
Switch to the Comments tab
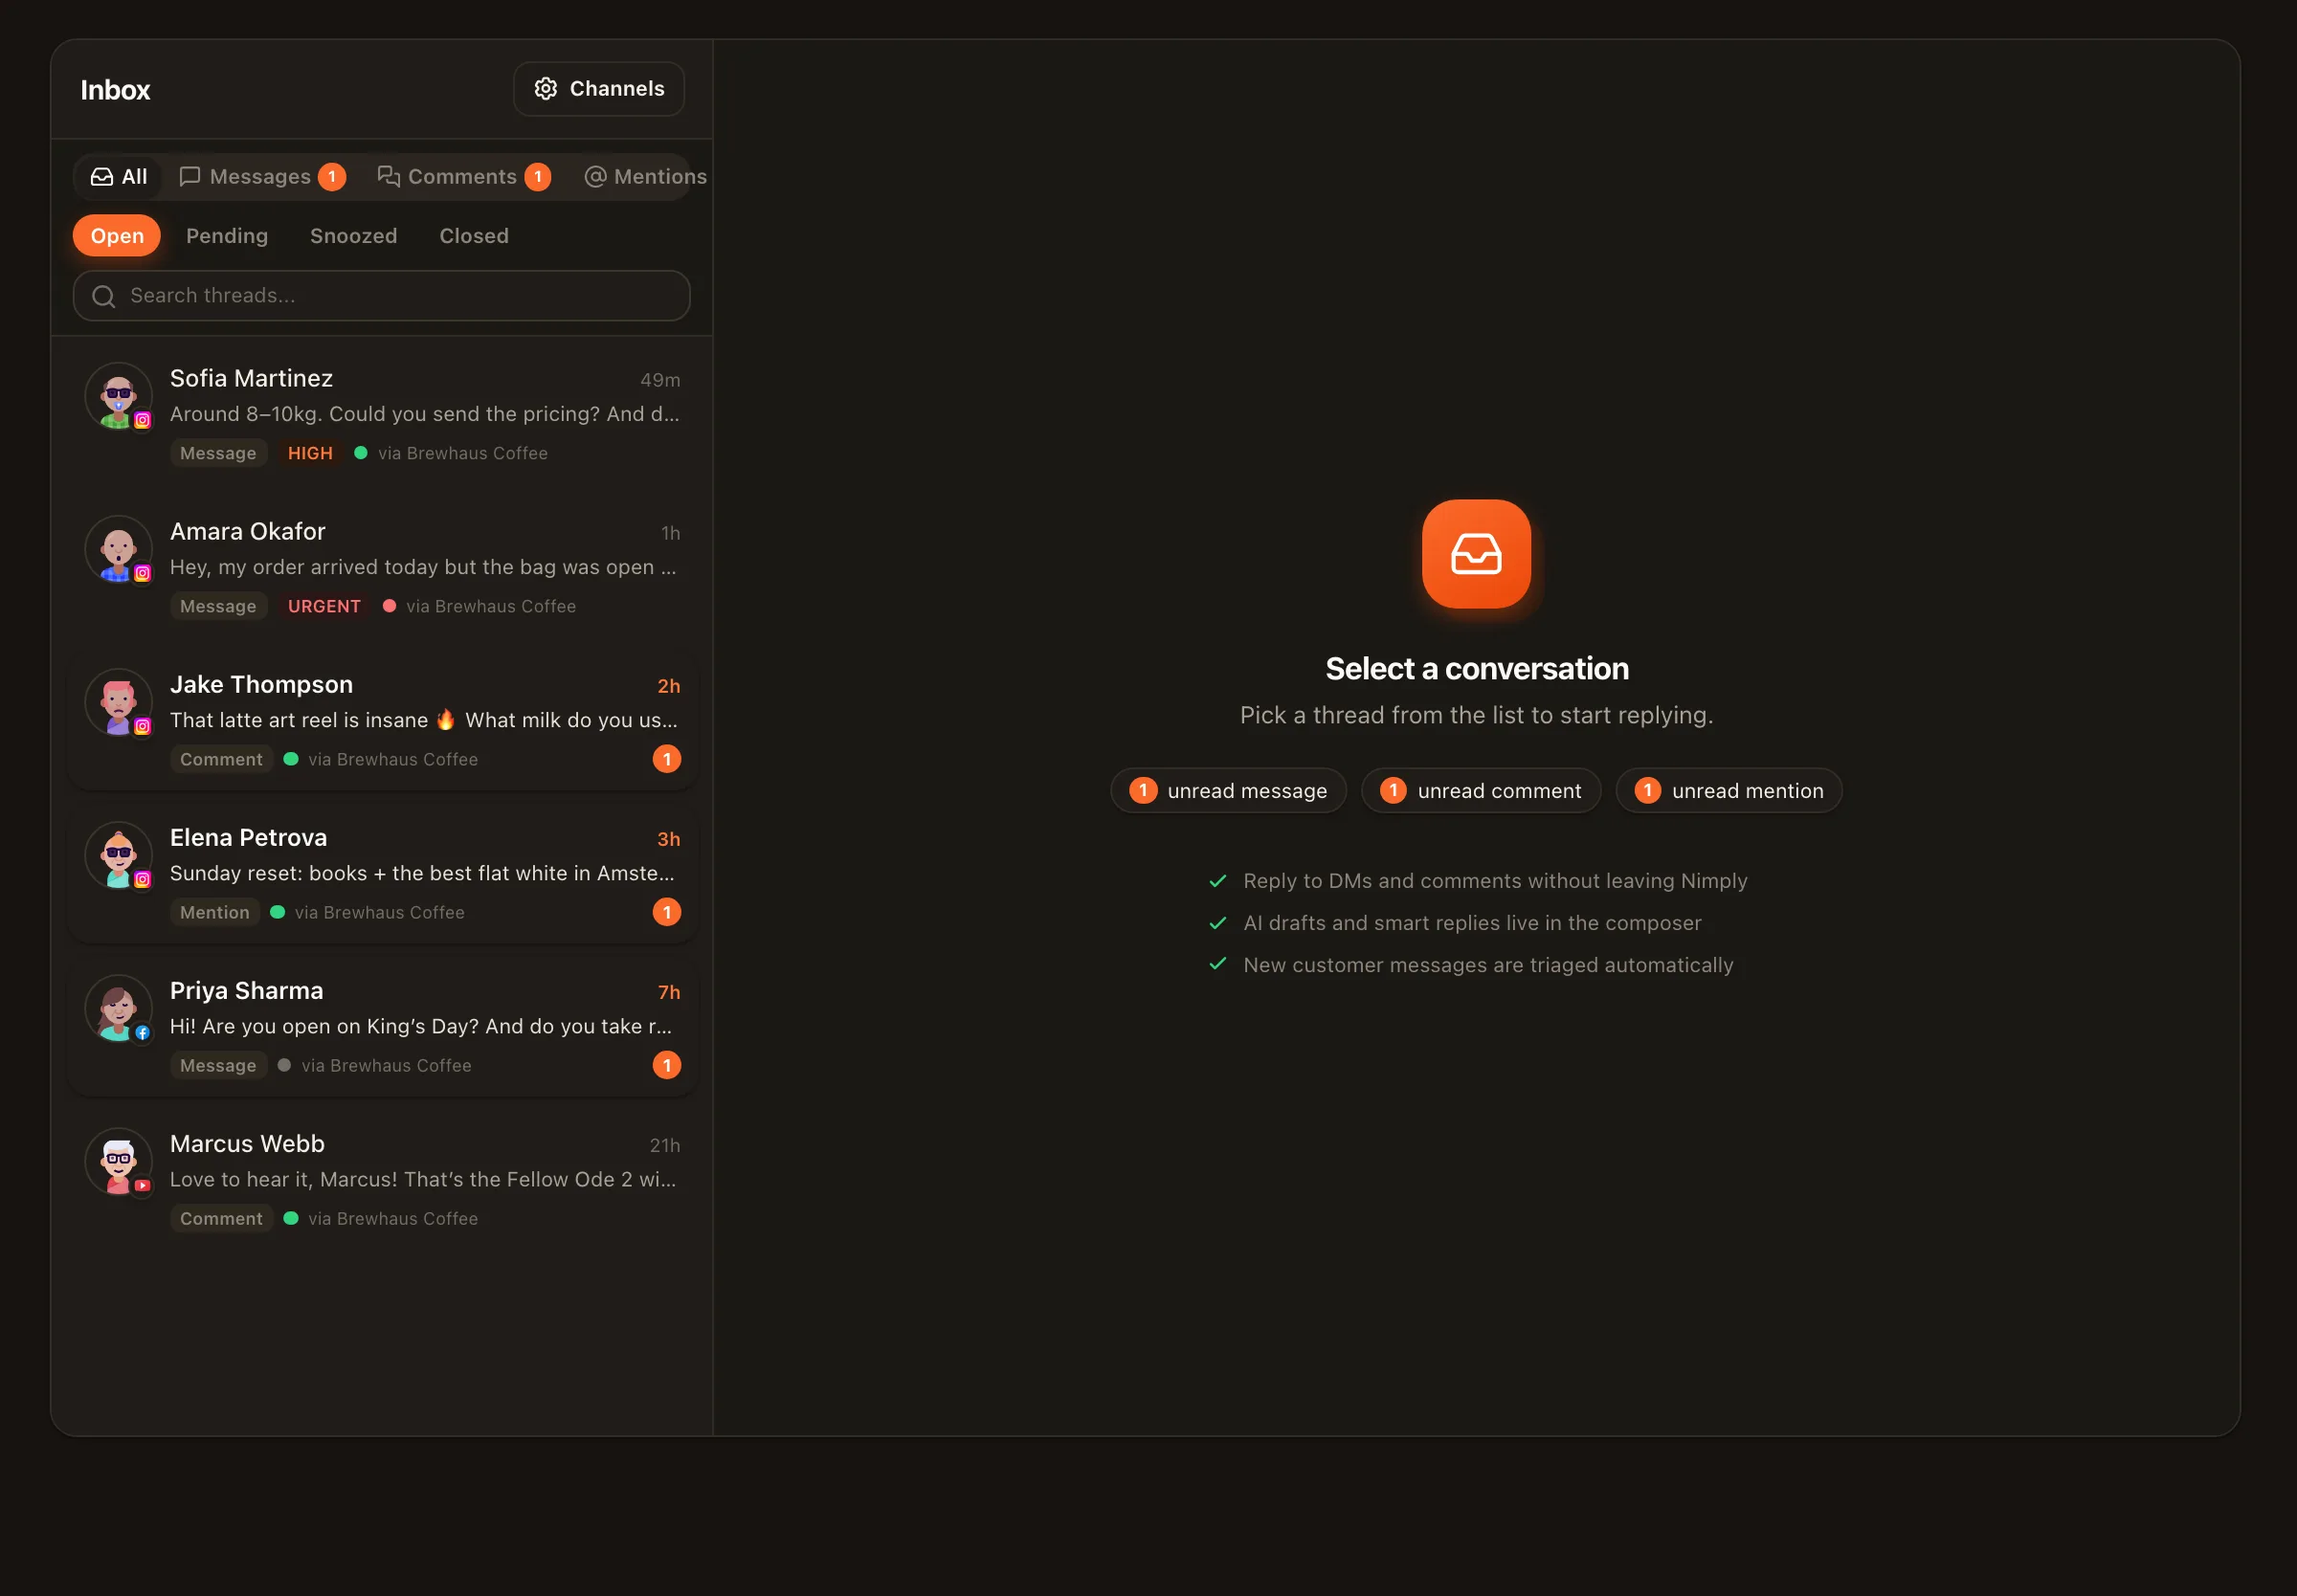tap(464, 177)
